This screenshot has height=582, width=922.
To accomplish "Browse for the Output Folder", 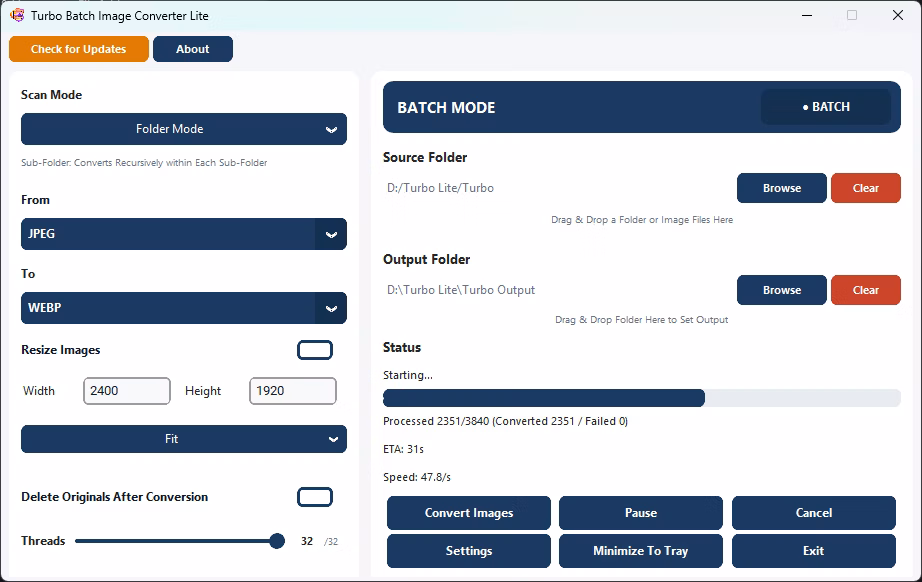I will 781,290.
